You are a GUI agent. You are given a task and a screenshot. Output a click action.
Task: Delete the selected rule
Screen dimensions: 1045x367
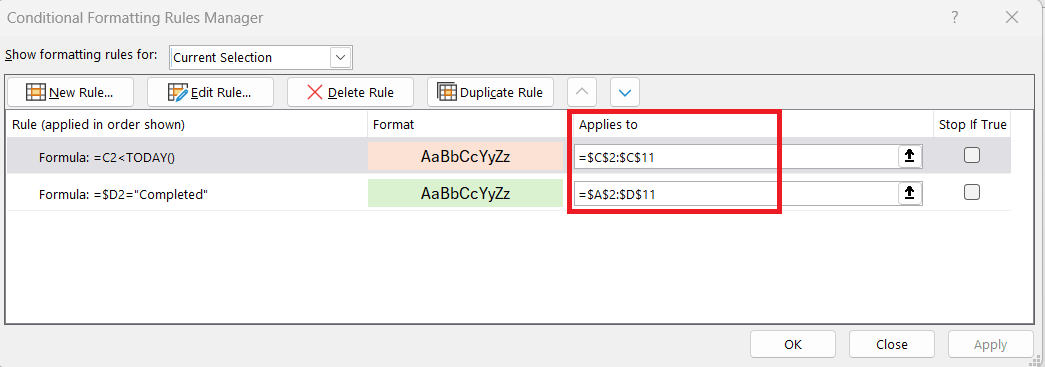click(x=351, y=92)
